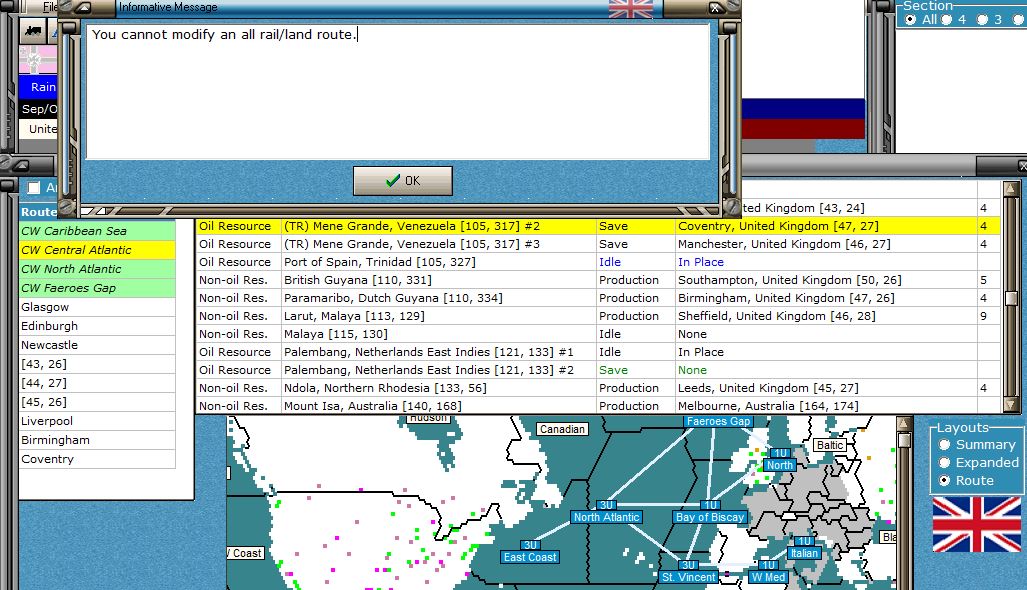Open the File menu
1027x590 pixels.
[x=50, y=7]
